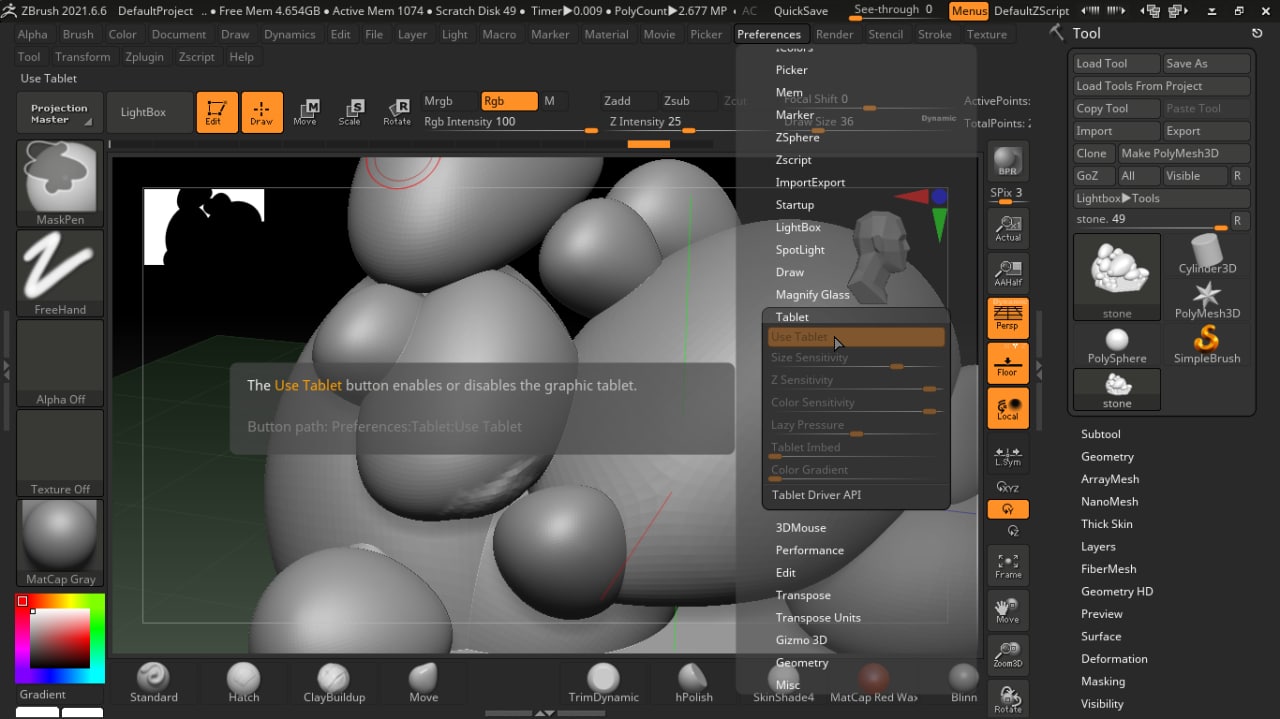Select the PolySphere tool icon
This screenshot has height=719, width=1280.
[1116, 345]
